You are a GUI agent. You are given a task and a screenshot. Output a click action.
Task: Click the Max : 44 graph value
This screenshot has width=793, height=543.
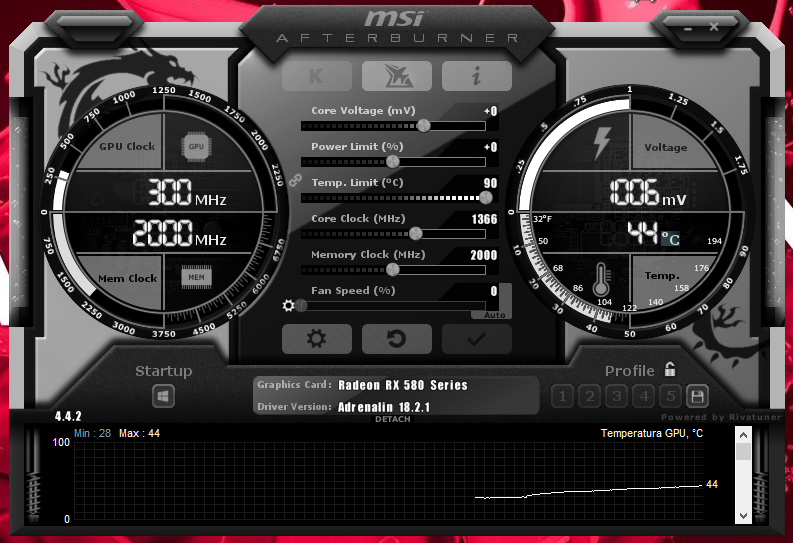[x=139, y=433]
